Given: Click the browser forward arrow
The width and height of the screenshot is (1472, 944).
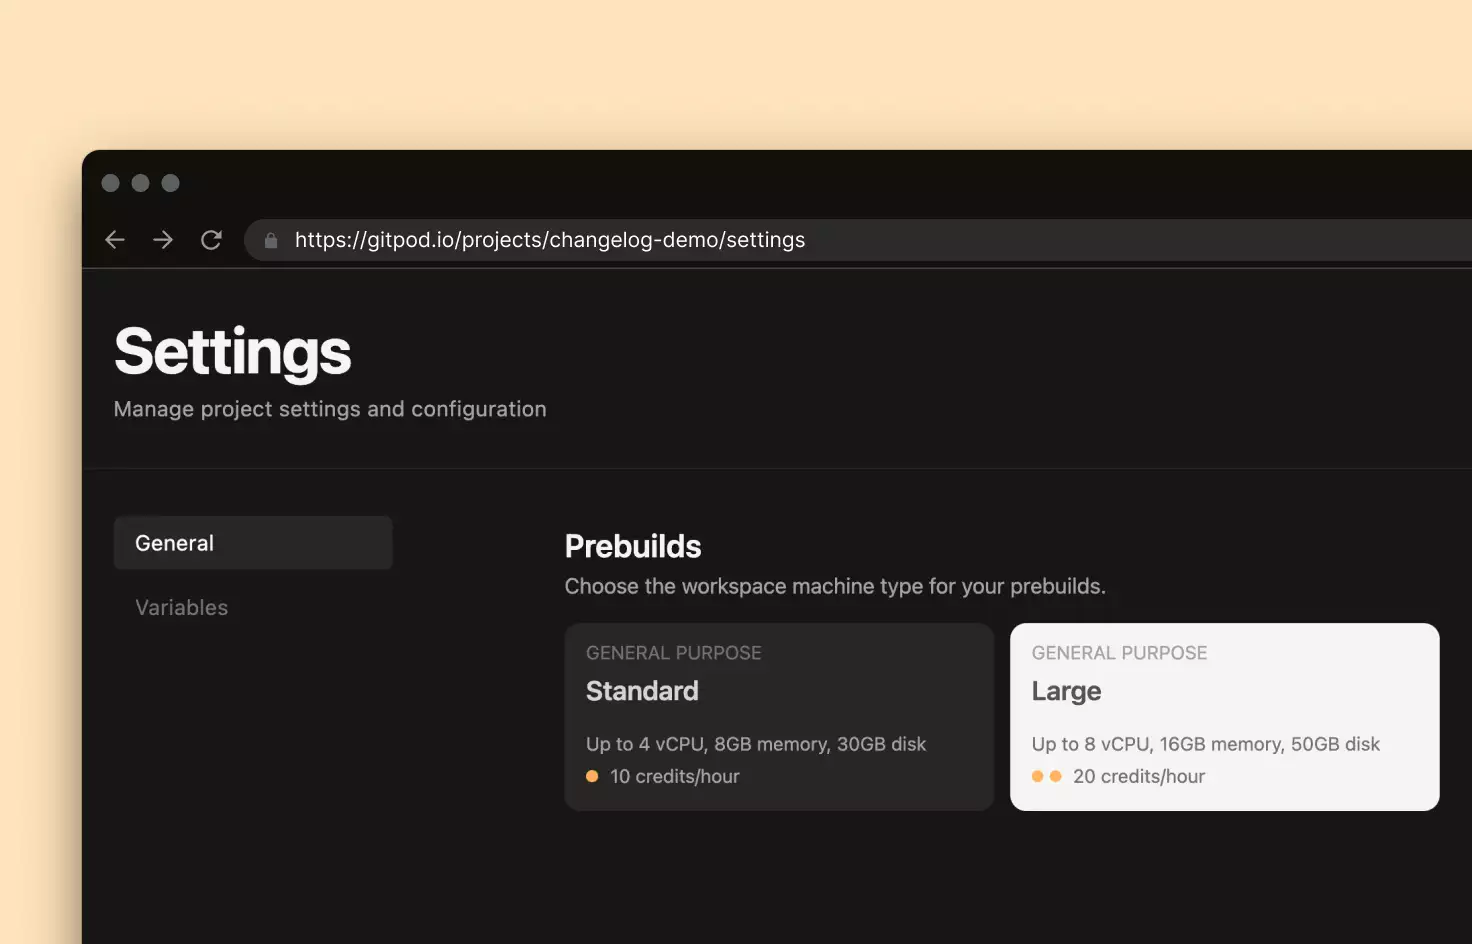Looking at the screenshot, I should 163,240.
